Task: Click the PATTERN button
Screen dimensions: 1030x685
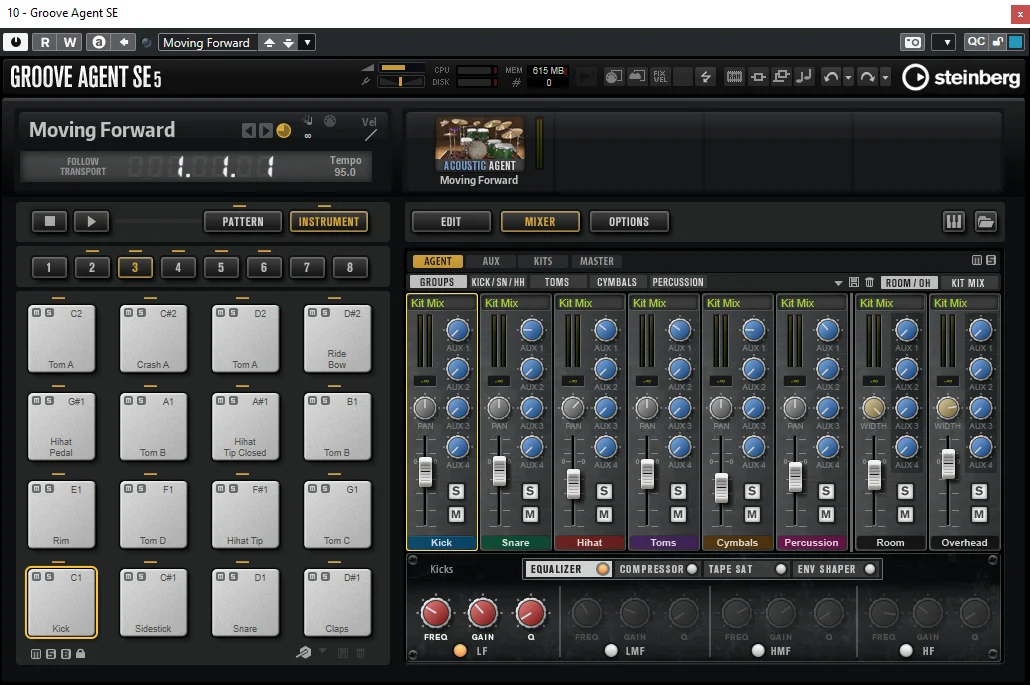Action: 242,221
